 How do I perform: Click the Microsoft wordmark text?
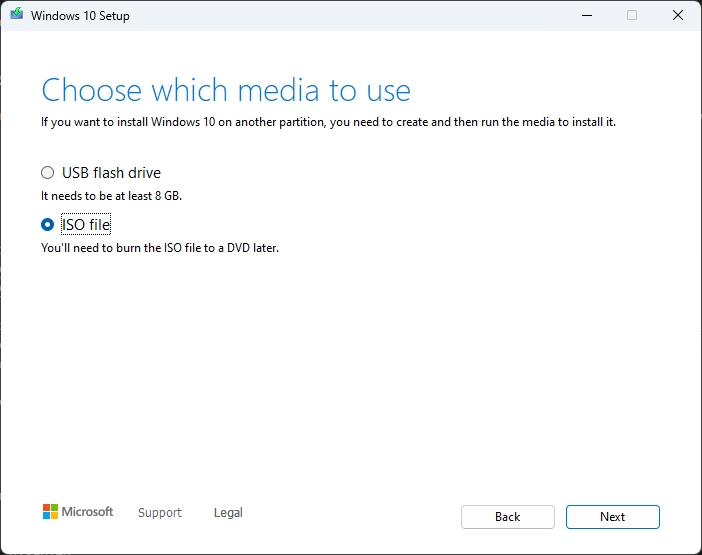point(88,512)
